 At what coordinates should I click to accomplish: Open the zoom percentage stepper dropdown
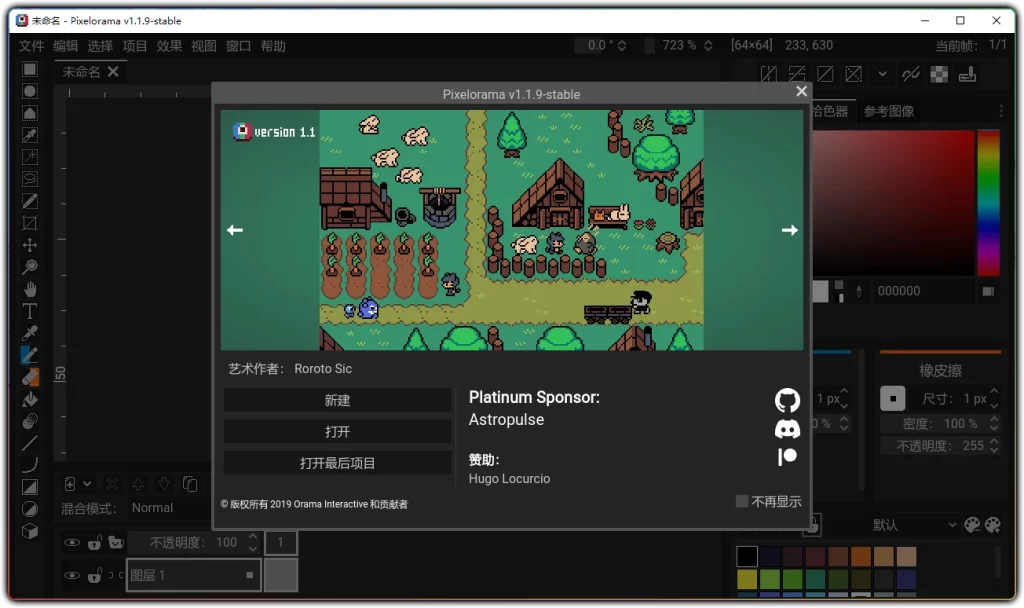pos(709,44)
